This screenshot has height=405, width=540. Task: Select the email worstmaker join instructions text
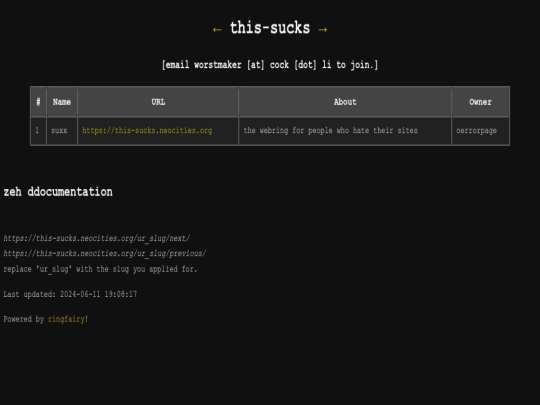tap(270, 65)
